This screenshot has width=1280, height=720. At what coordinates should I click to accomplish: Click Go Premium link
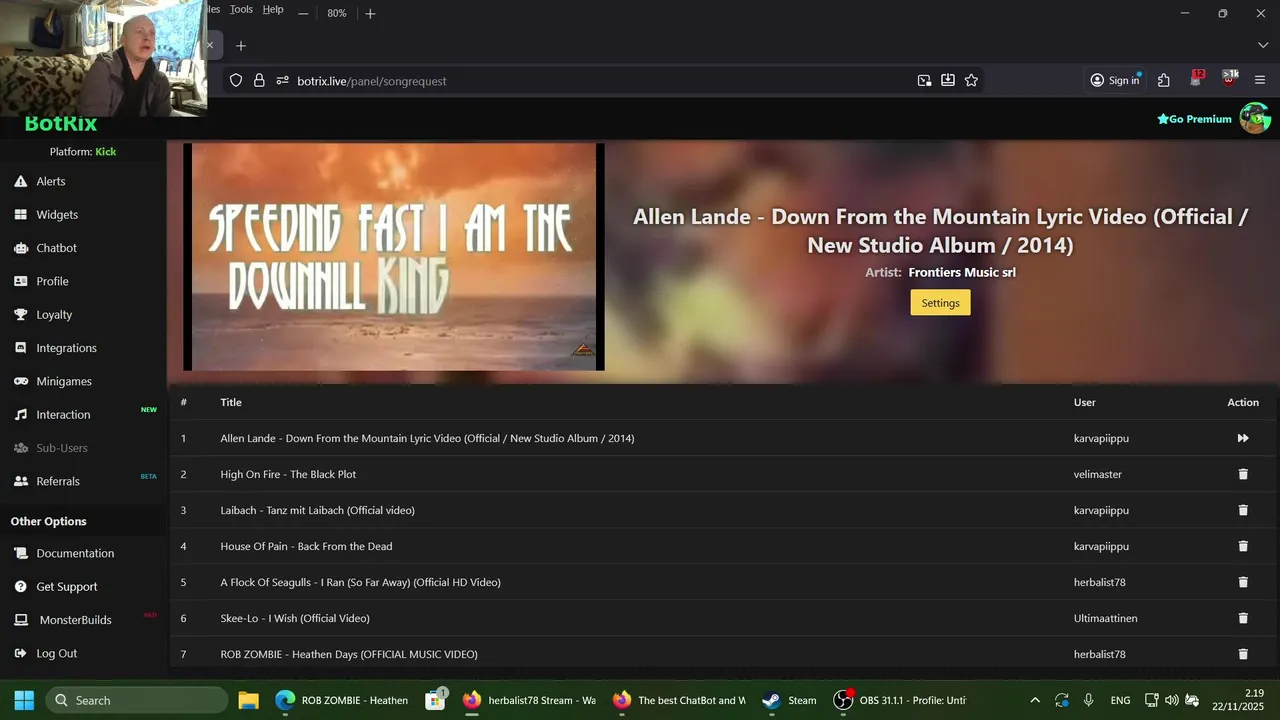[x=1194, y=119]
